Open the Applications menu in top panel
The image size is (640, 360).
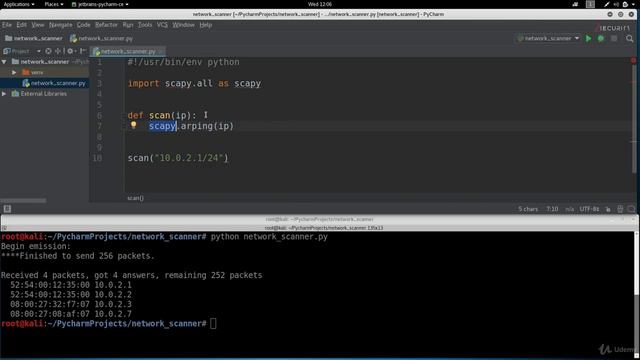pos(18,4)
